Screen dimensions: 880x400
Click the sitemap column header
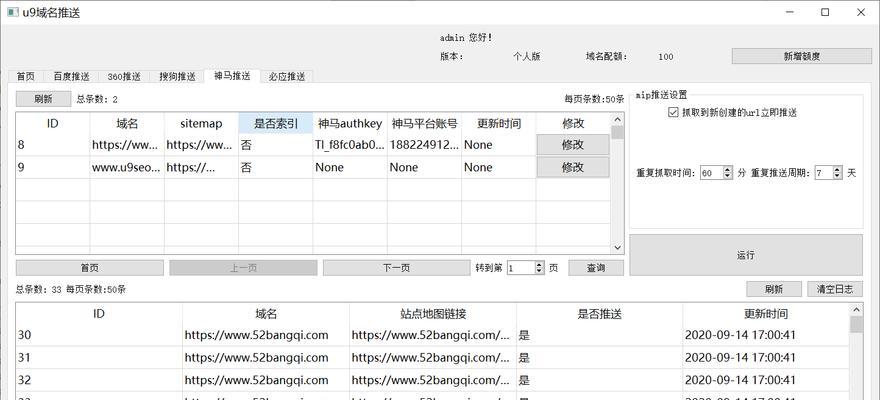pos(201,123)
